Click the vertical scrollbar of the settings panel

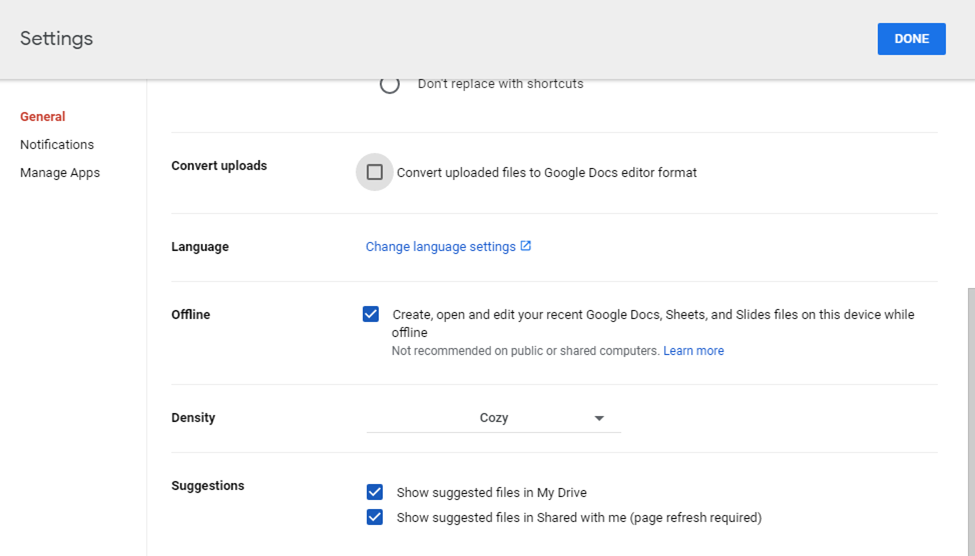click(x=969, y=420)
